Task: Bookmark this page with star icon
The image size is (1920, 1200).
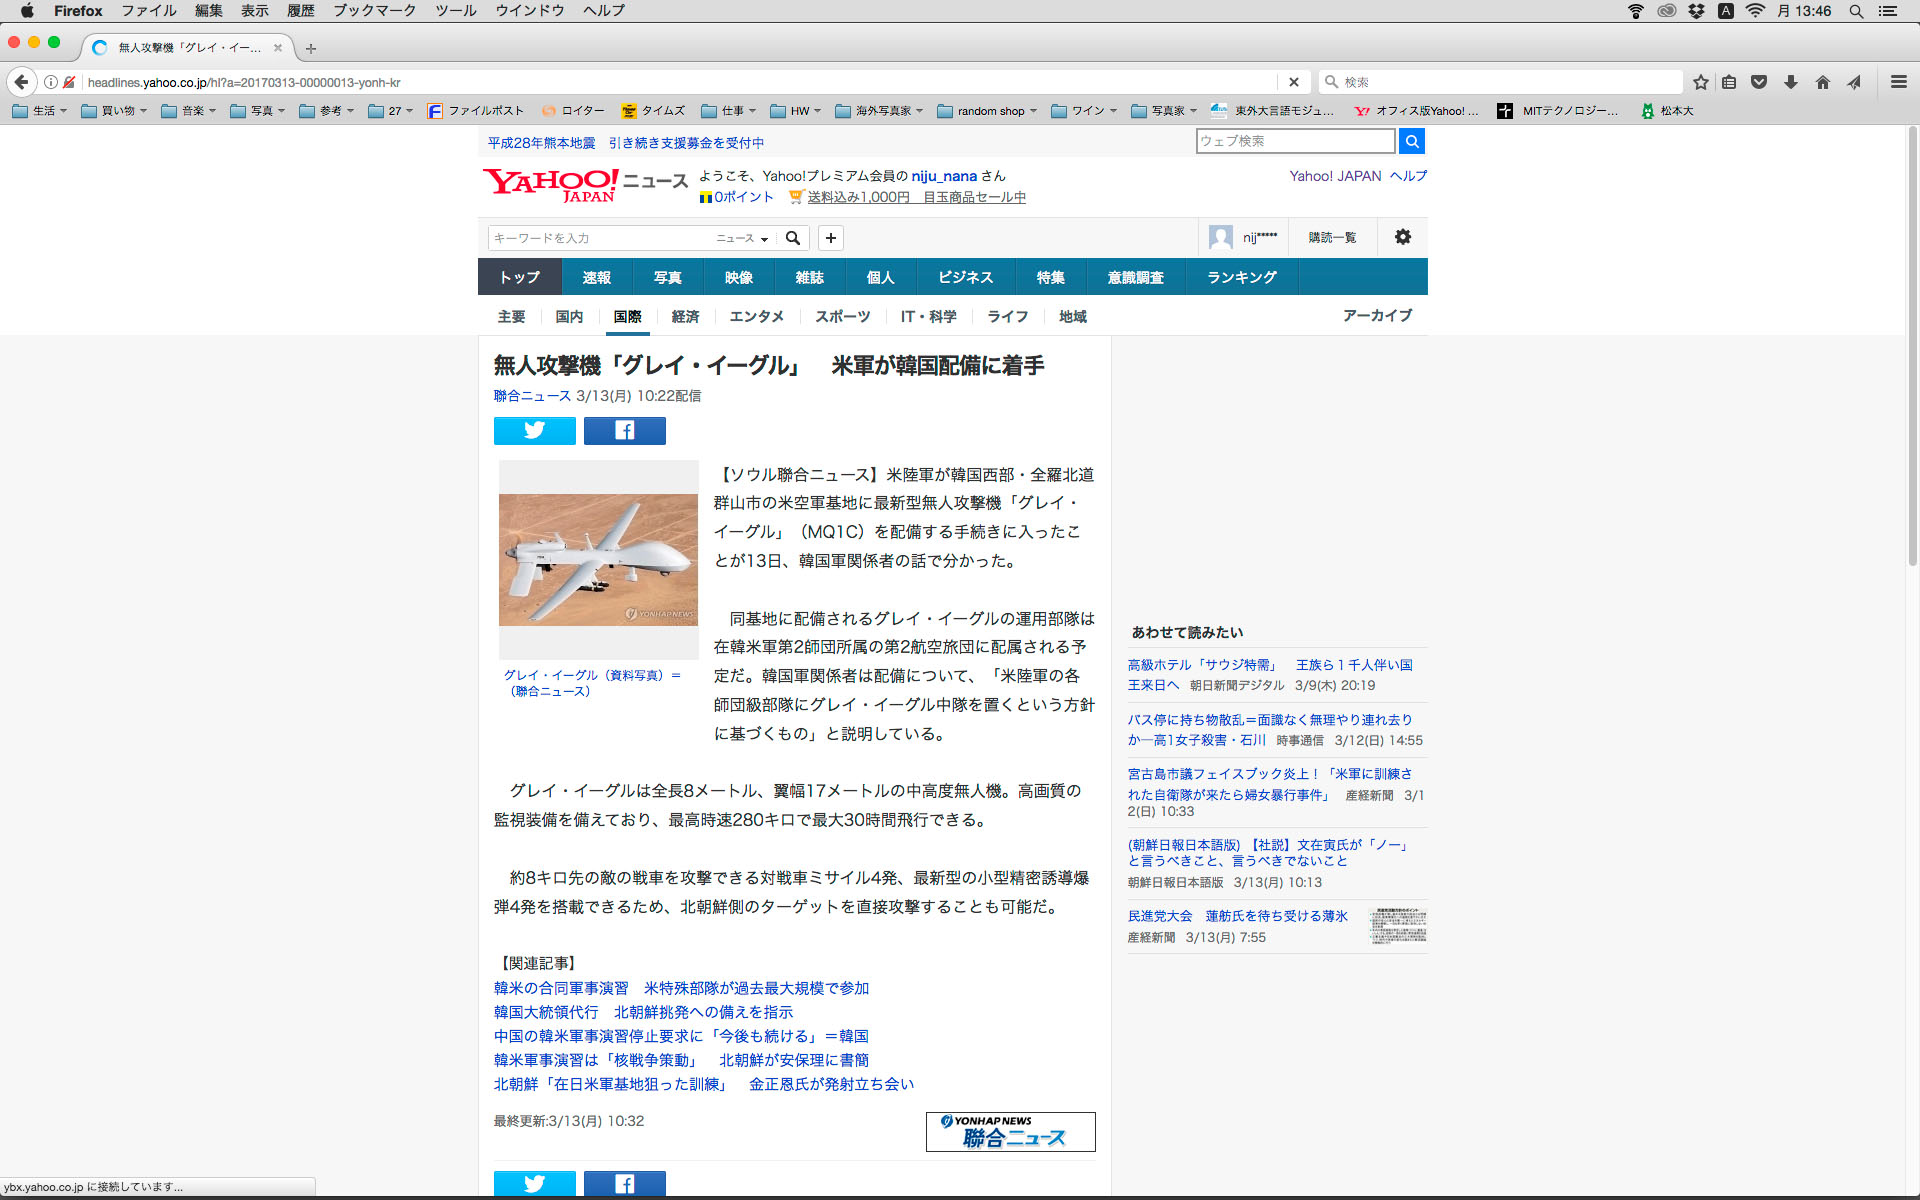Action: coord(1700,82)
